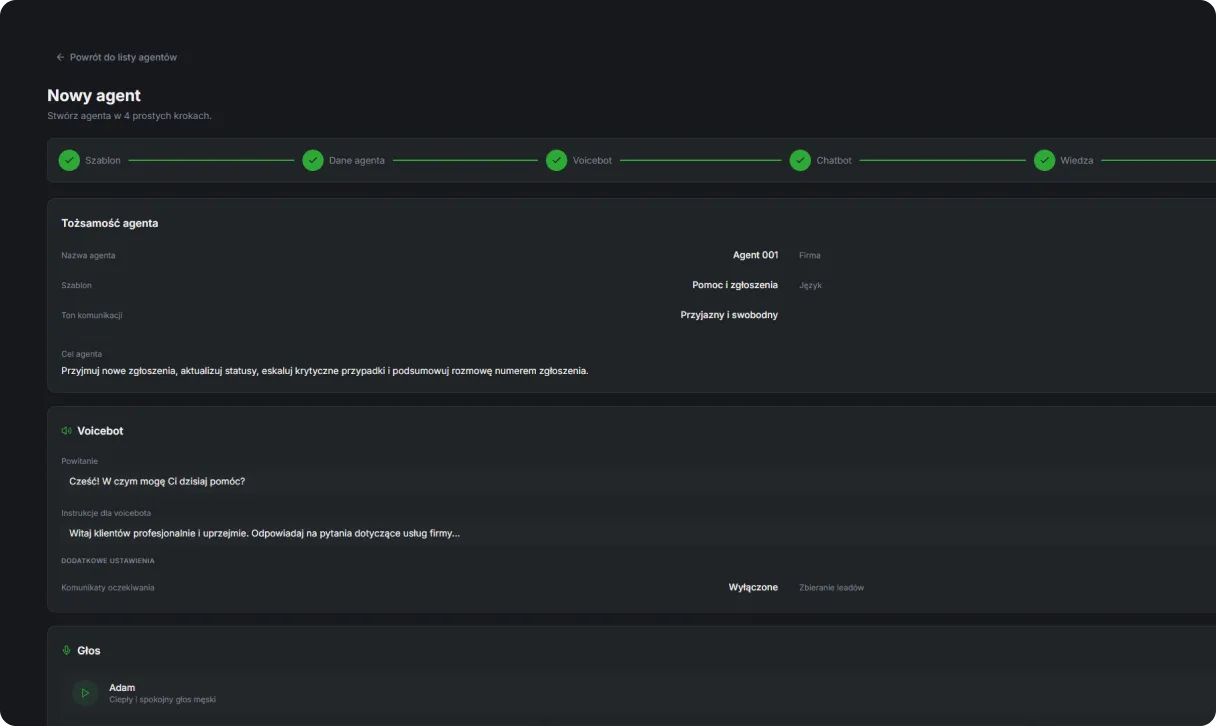
Task: Click the speaker icon beside Voicebot heading
Action: pos(66,431)
